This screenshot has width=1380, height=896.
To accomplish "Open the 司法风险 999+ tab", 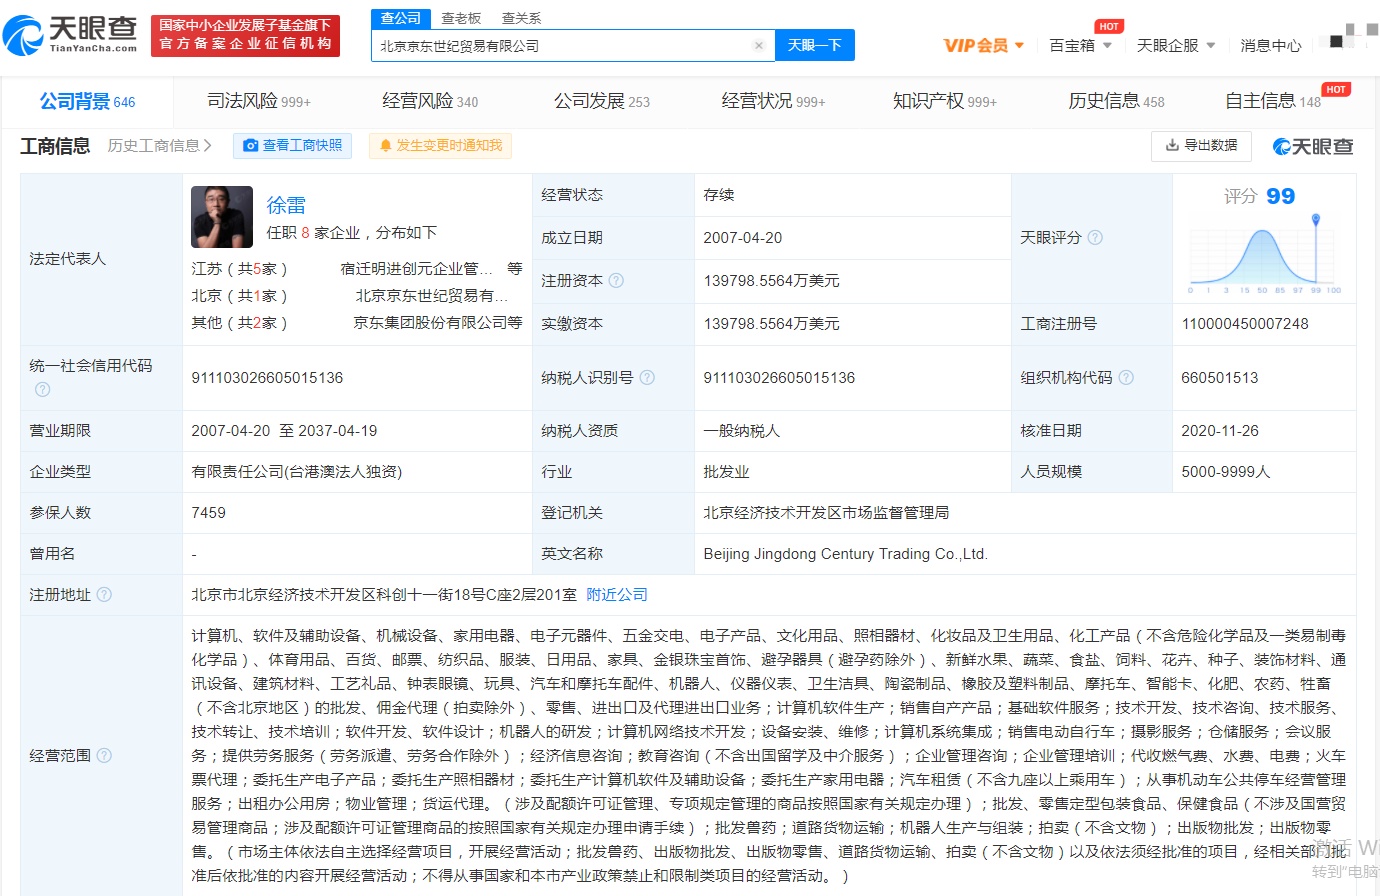I will (259, 102).
